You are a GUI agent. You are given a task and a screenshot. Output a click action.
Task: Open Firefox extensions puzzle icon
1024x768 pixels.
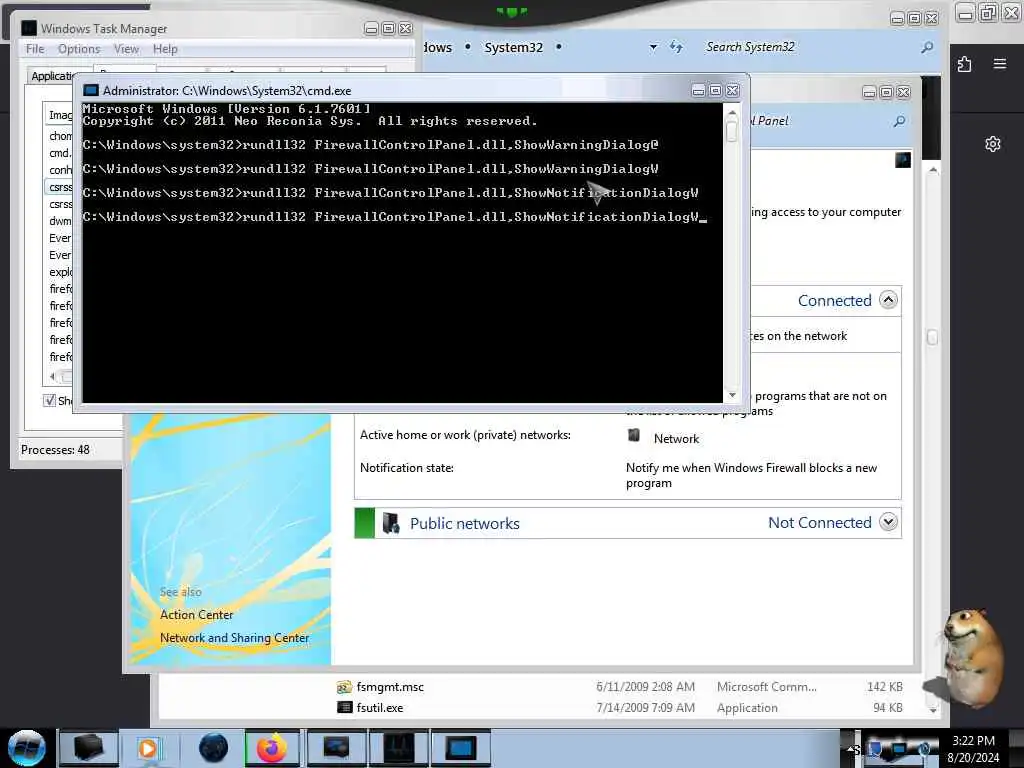965,64
